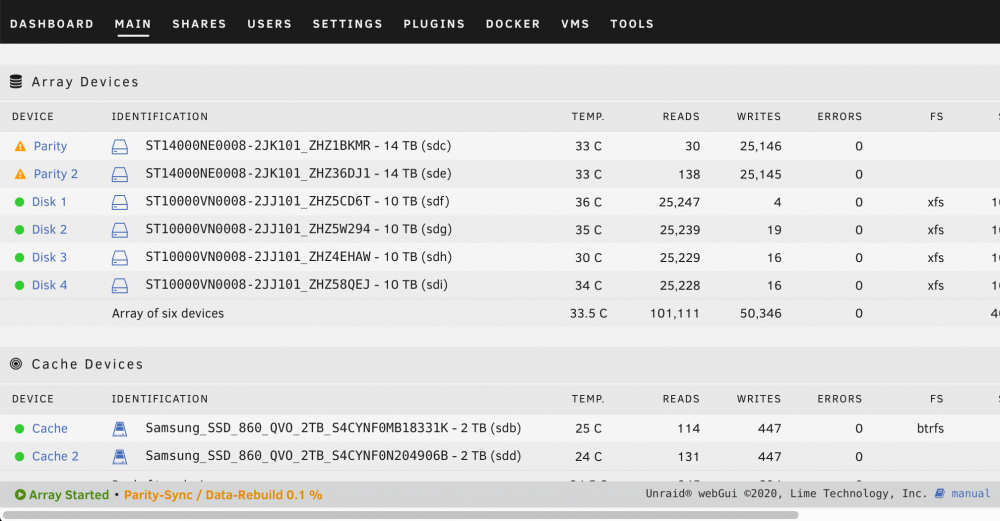Click the Array Started status text
1000x521 pixels.
click(x=69, y=495)
